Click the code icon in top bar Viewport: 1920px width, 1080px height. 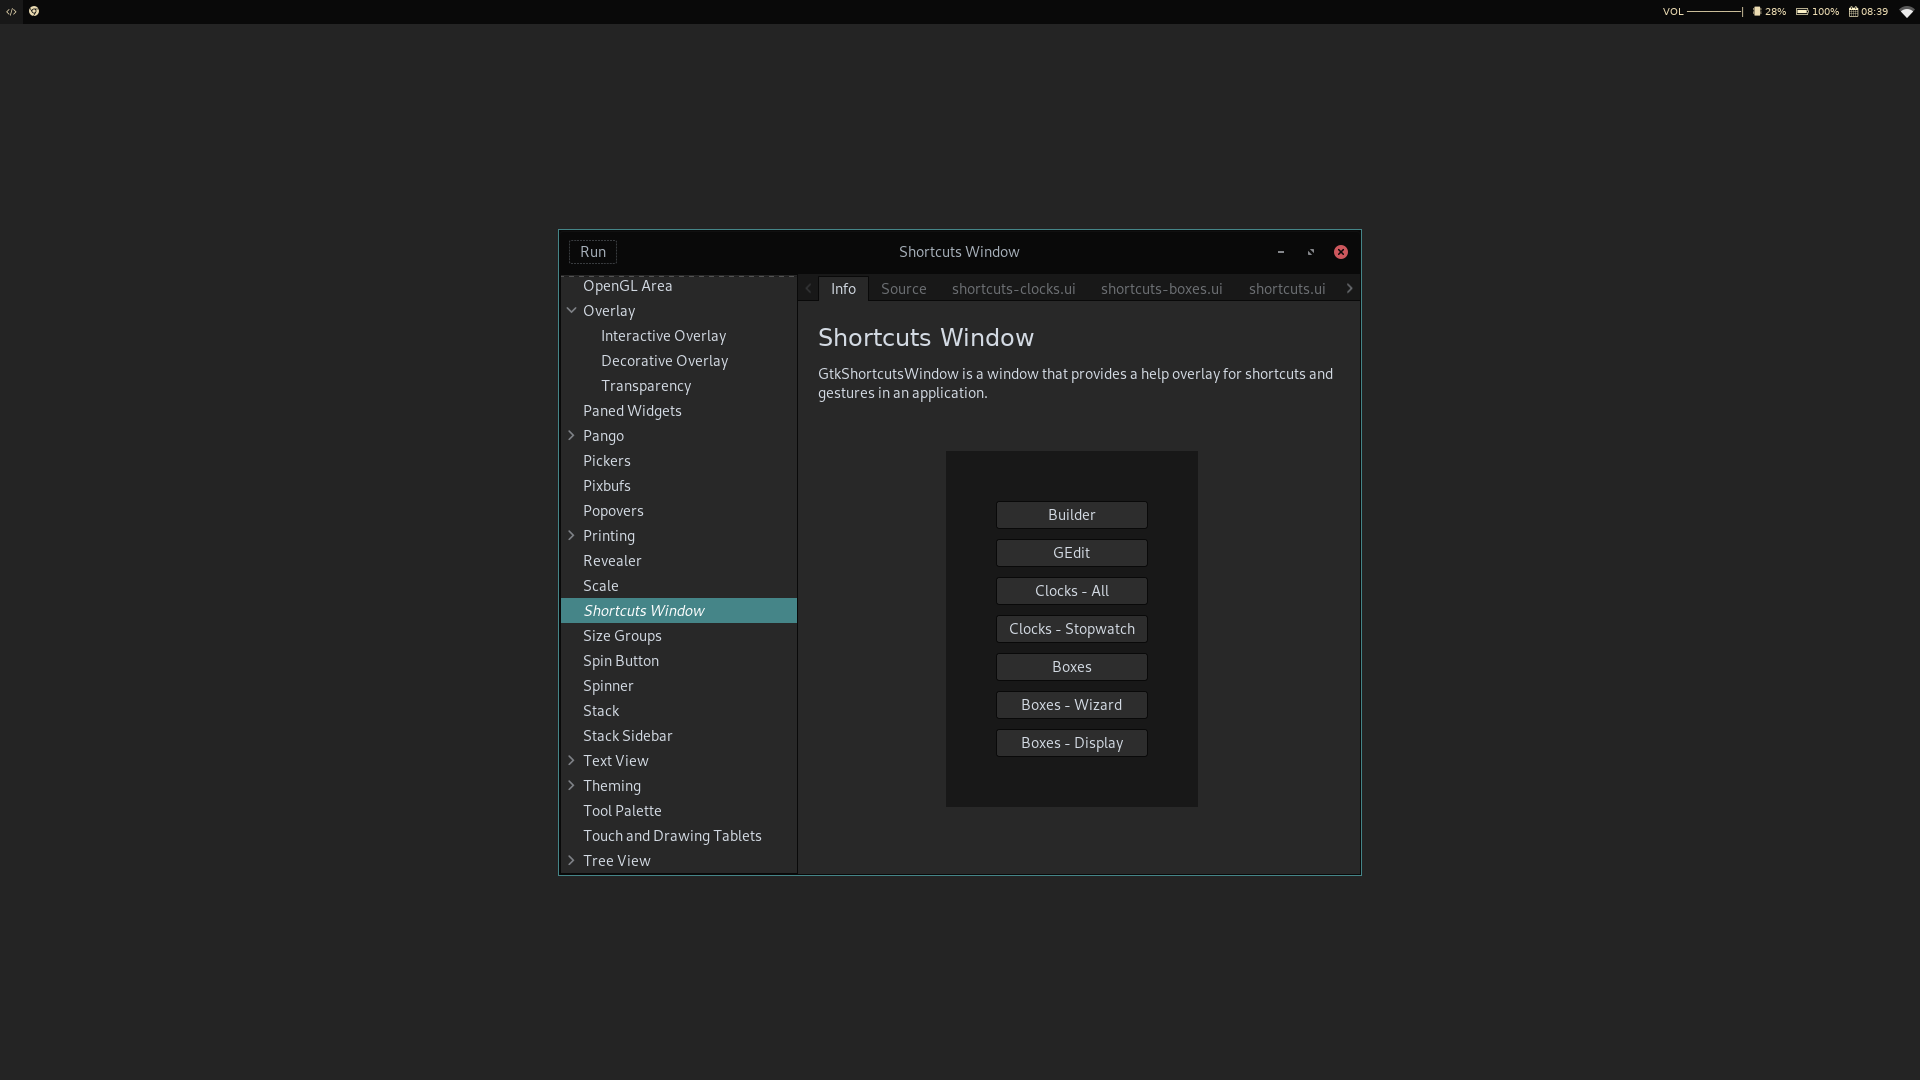coord(11,12)
